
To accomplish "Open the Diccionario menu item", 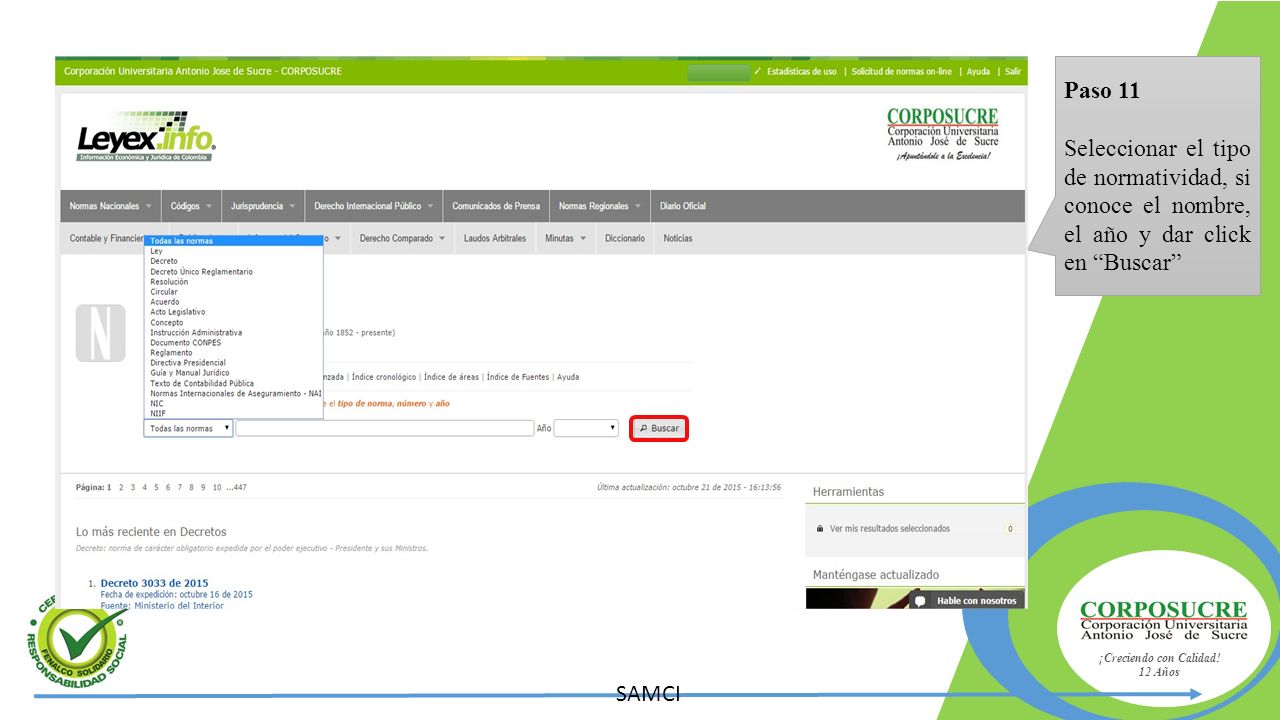I will 625,238.
